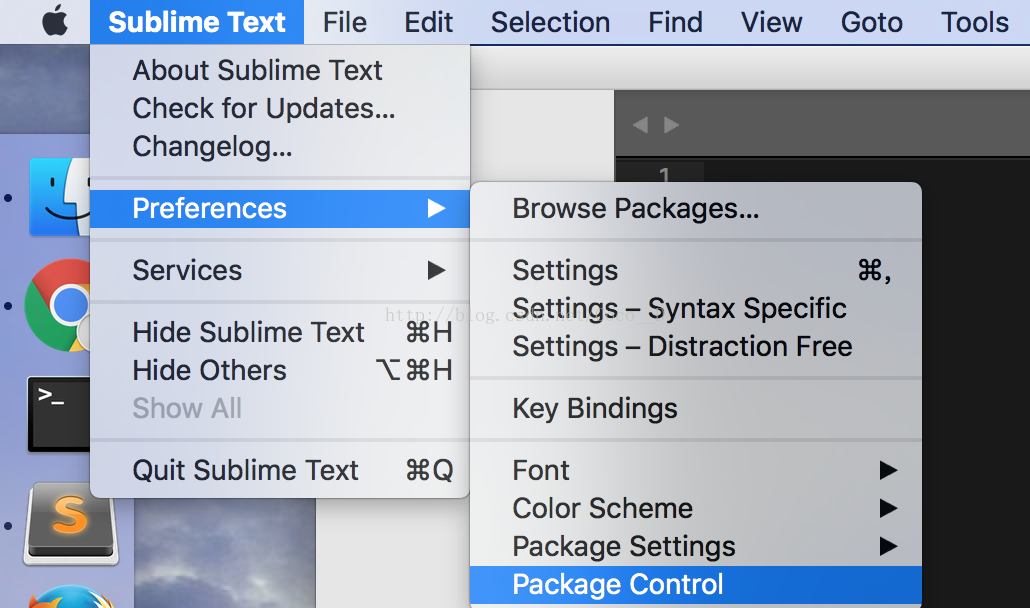The height and width of the screenshot is (608, 1030).
Task: Select Package Control
Action: pos(696,585)
